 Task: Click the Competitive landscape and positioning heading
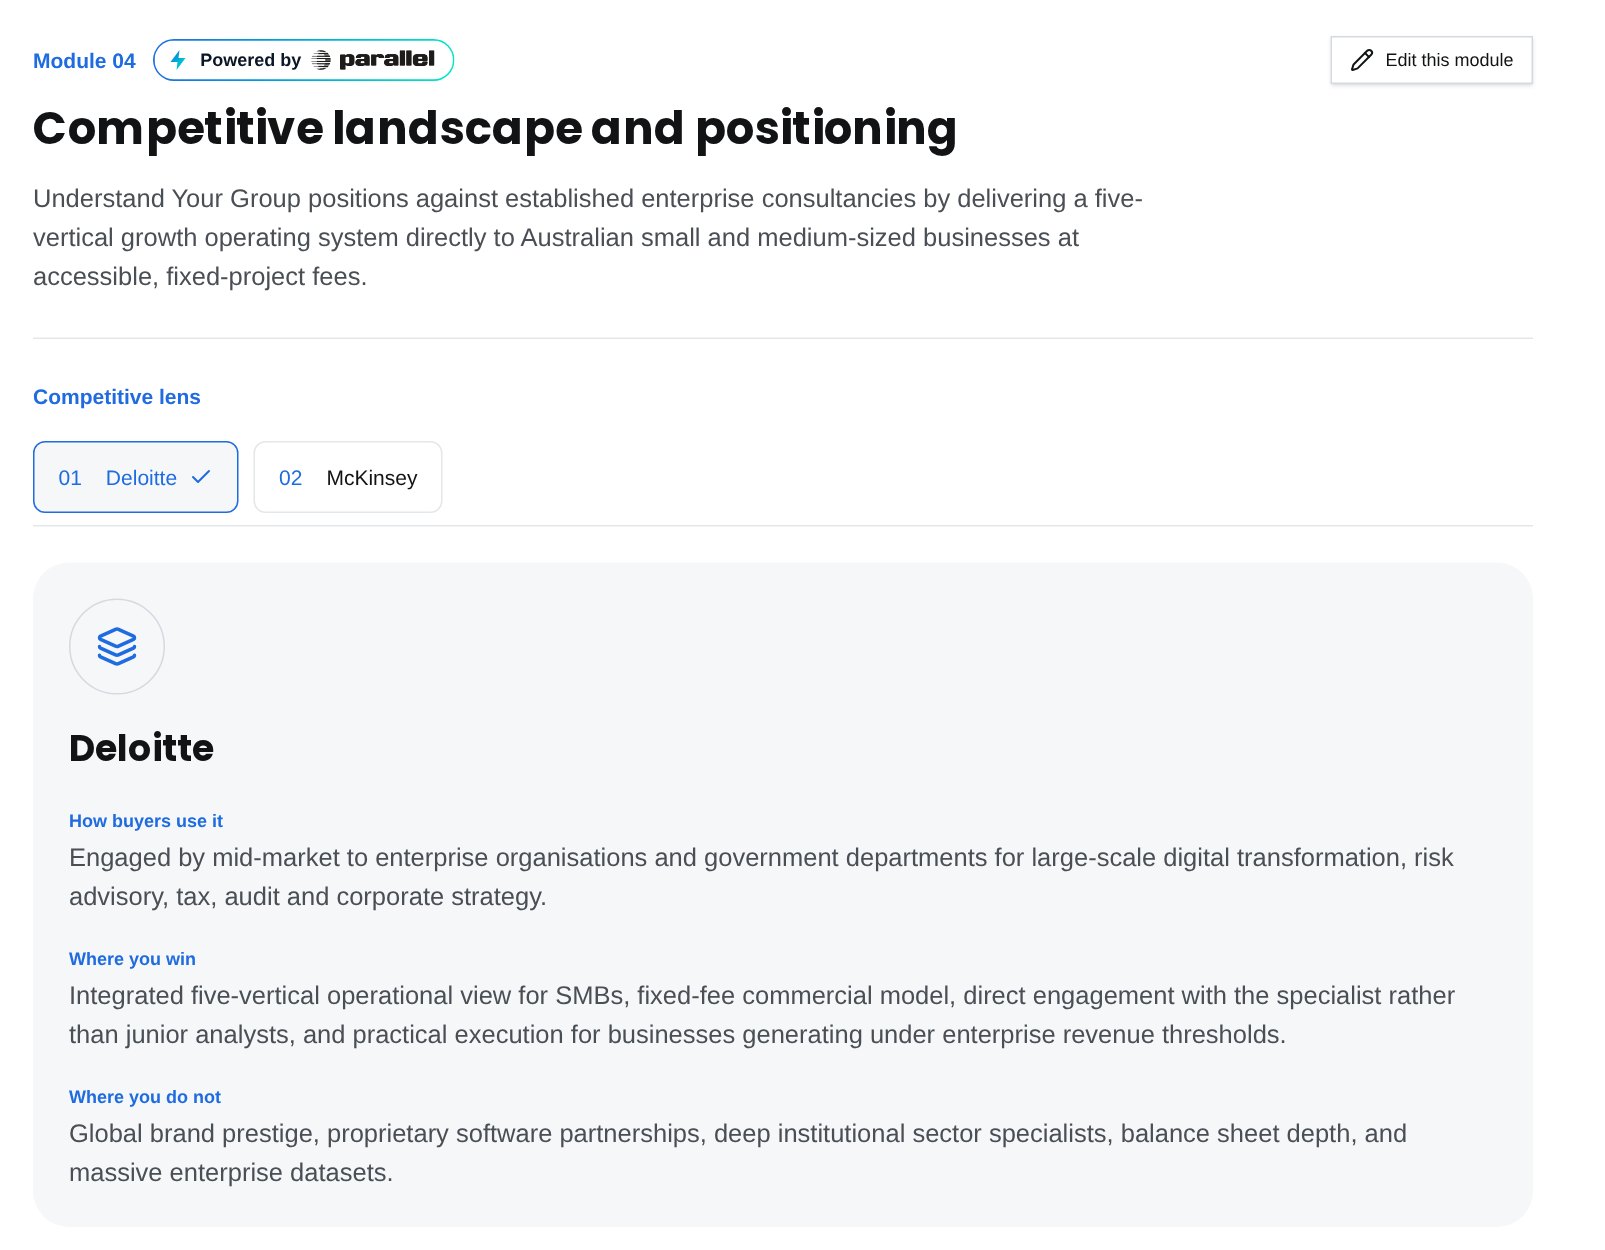[x=495, y=129]
